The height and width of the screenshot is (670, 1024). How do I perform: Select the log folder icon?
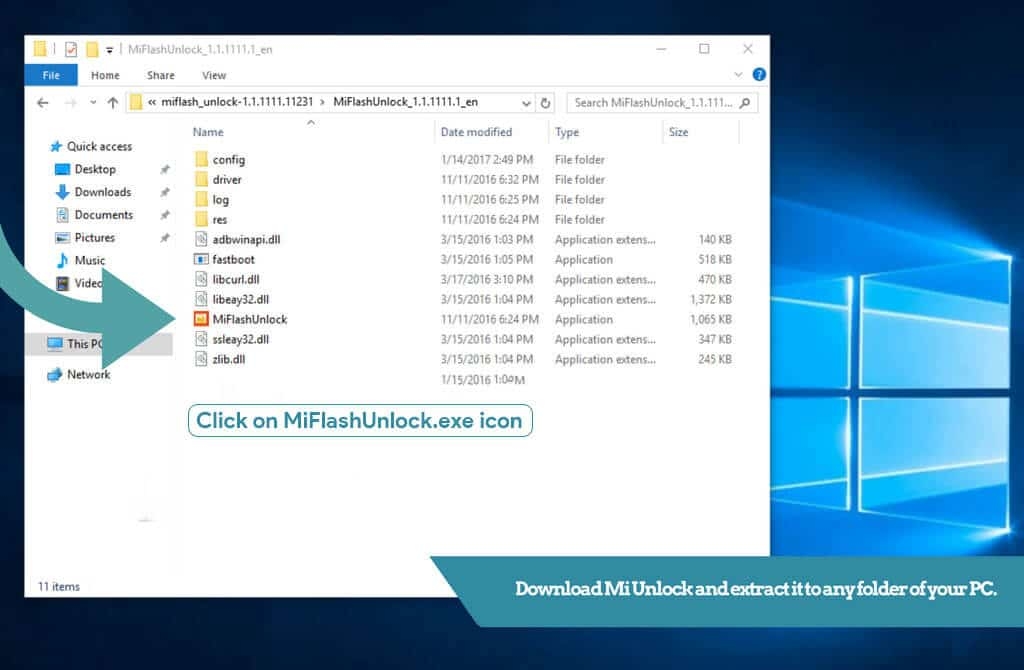click(201, 199)
